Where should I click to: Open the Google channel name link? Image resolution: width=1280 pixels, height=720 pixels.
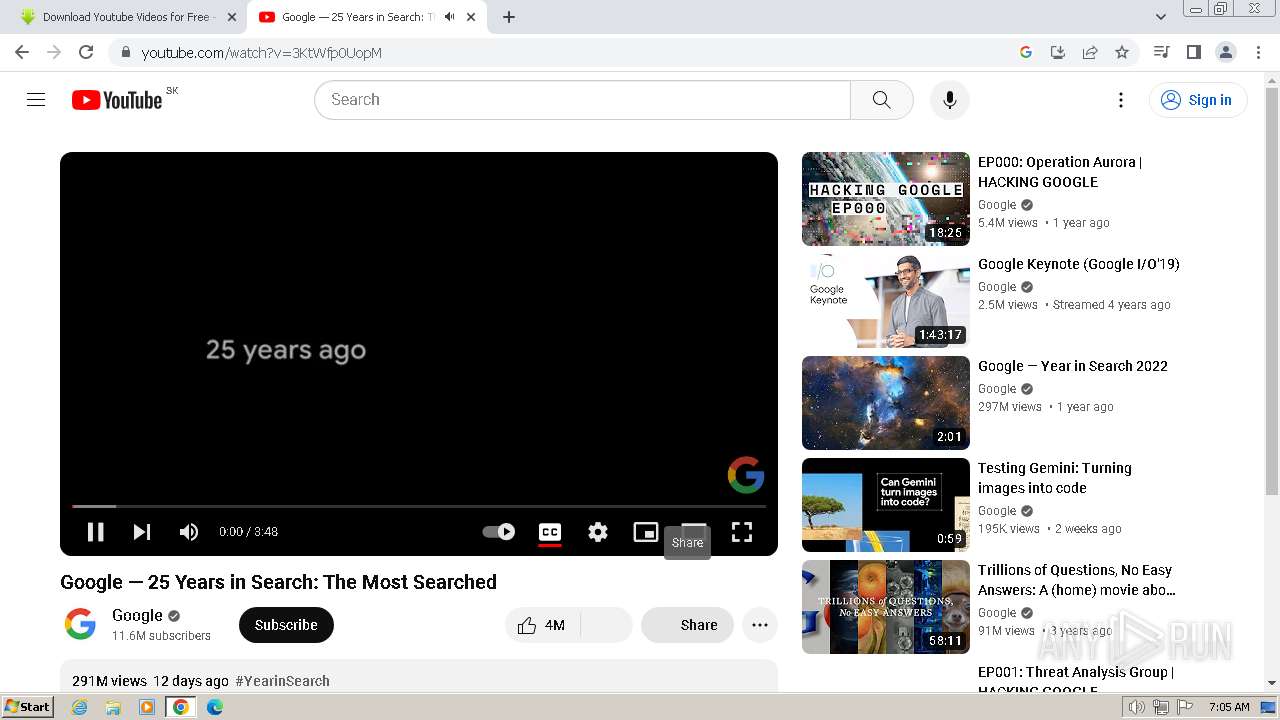tap(137, 615)
